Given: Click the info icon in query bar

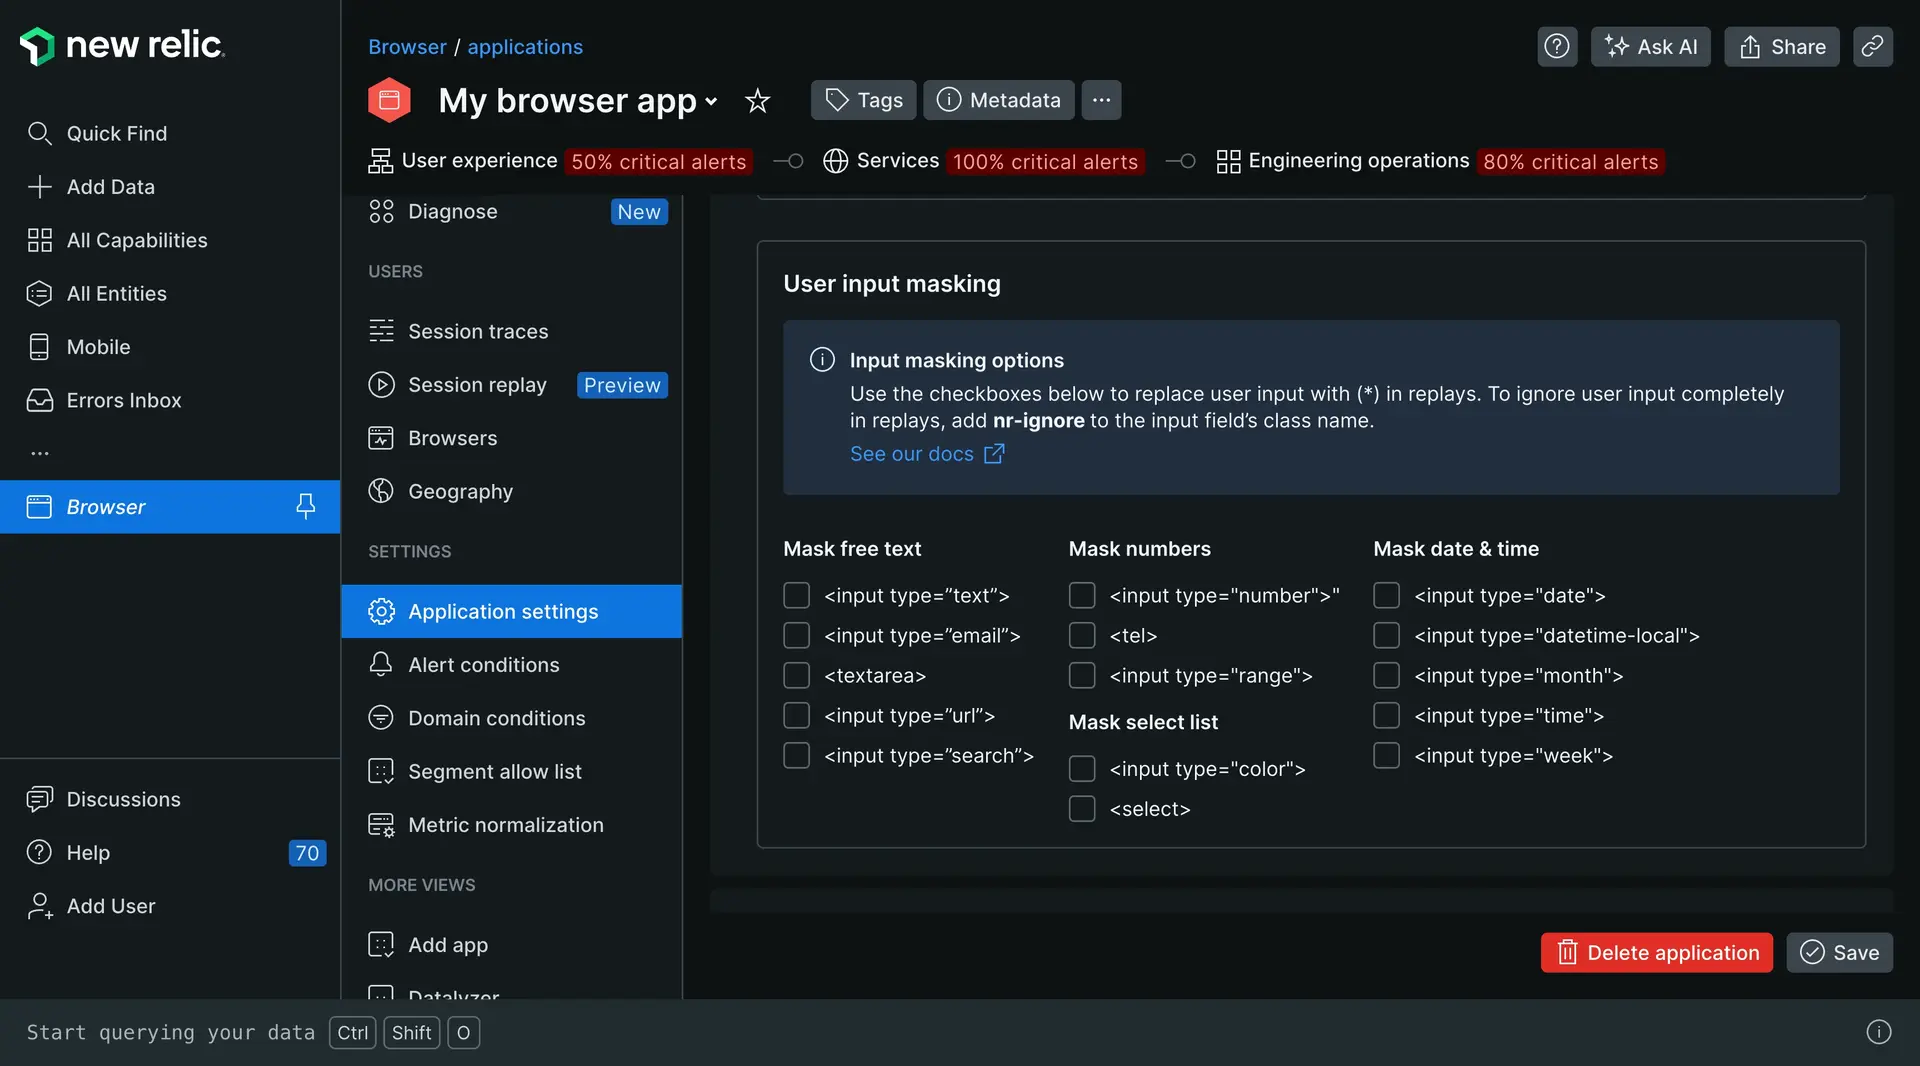Looking at the screenshot, I should (x=1879, y=1032).
